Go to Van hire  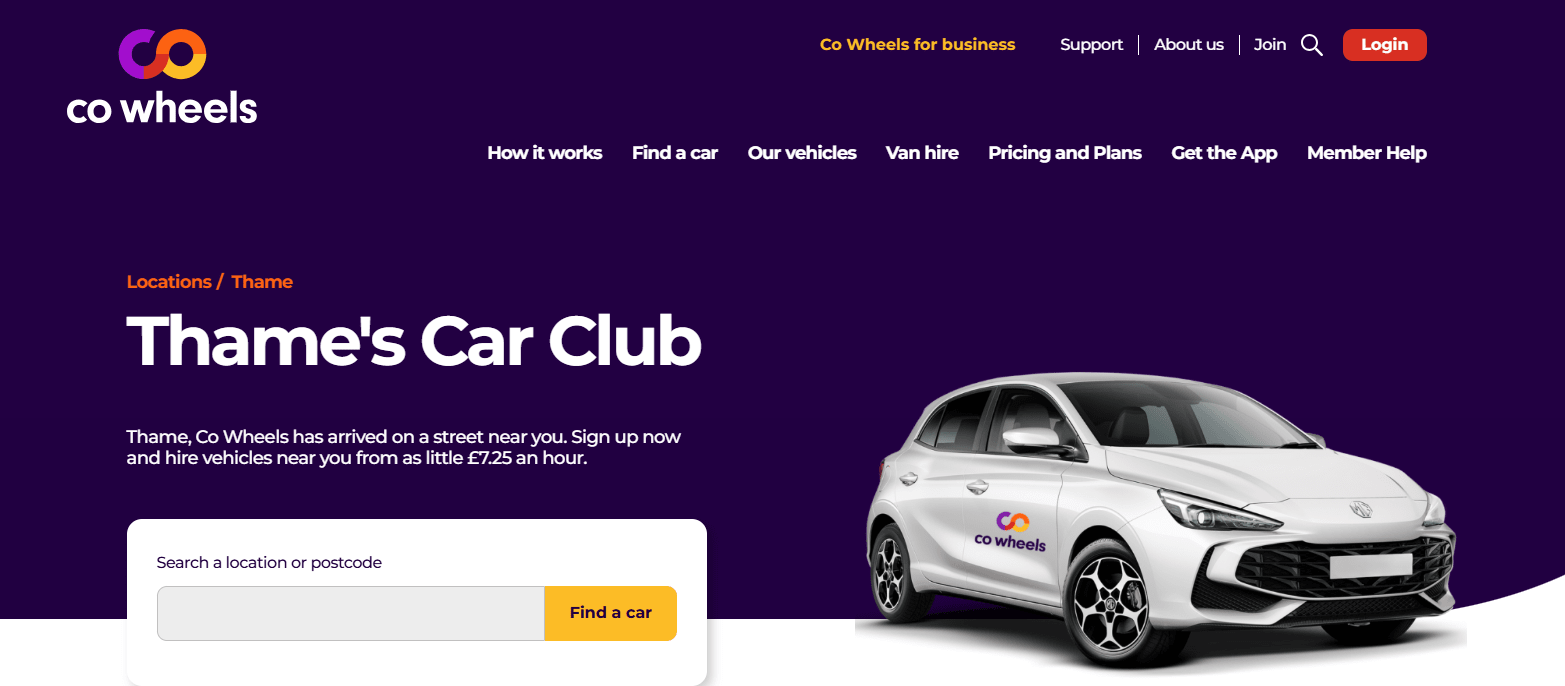pyautogui.click(x=922, y=153)
